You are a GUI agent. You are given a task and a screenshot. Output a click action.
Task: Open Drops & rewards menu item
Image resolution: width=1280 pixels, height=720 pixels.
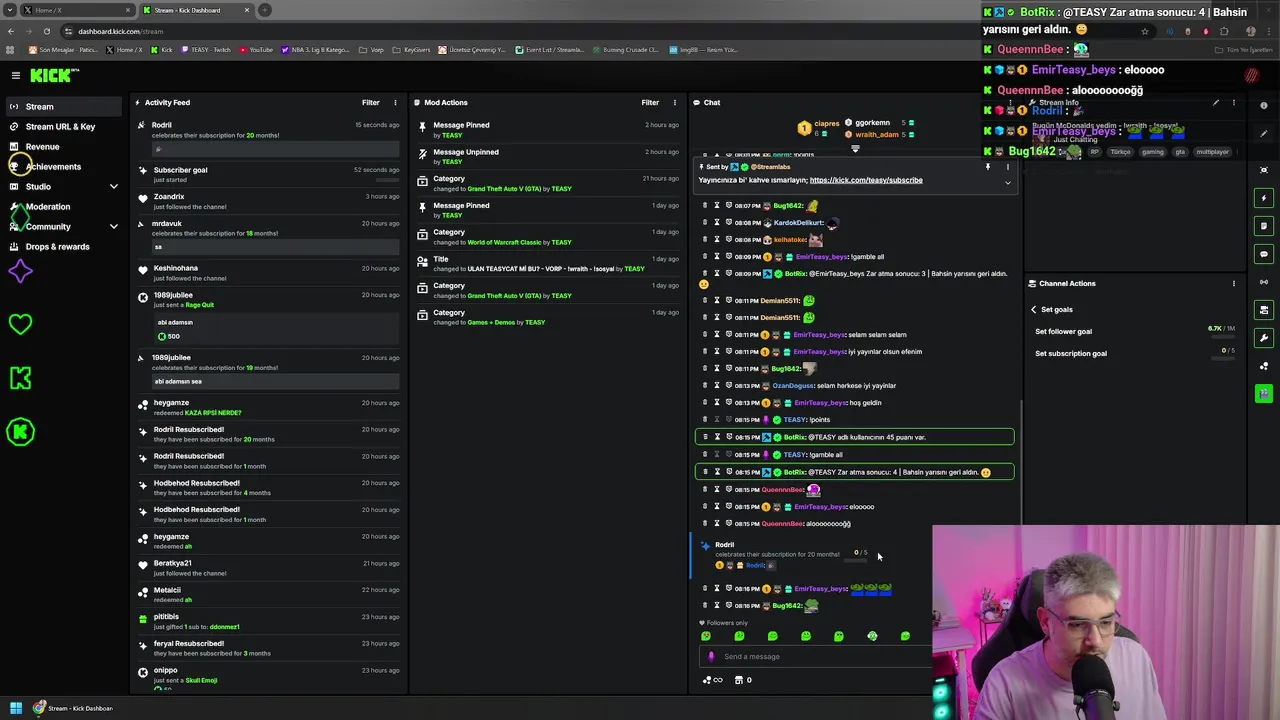pyautogui.click(x=57, y=247)
